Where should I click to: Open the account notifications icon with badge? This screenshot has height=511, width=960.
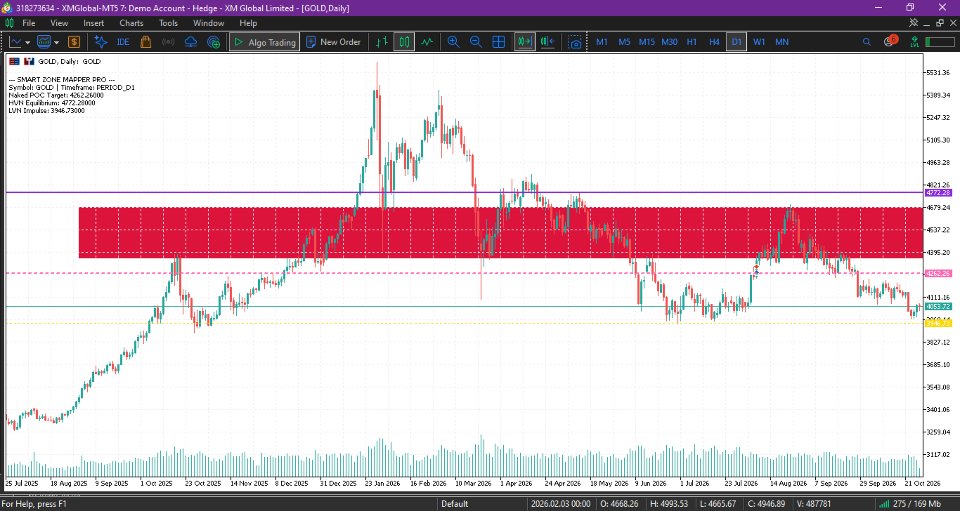pos(890,41)
